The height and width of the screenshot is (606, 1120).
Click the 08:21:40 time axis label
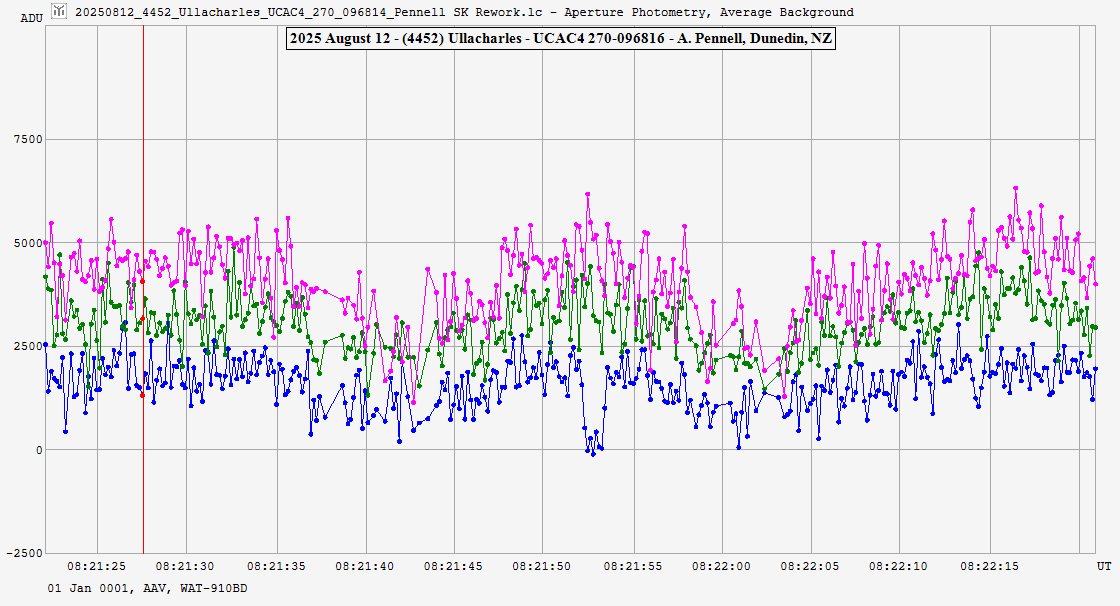[x=365, y=566]
